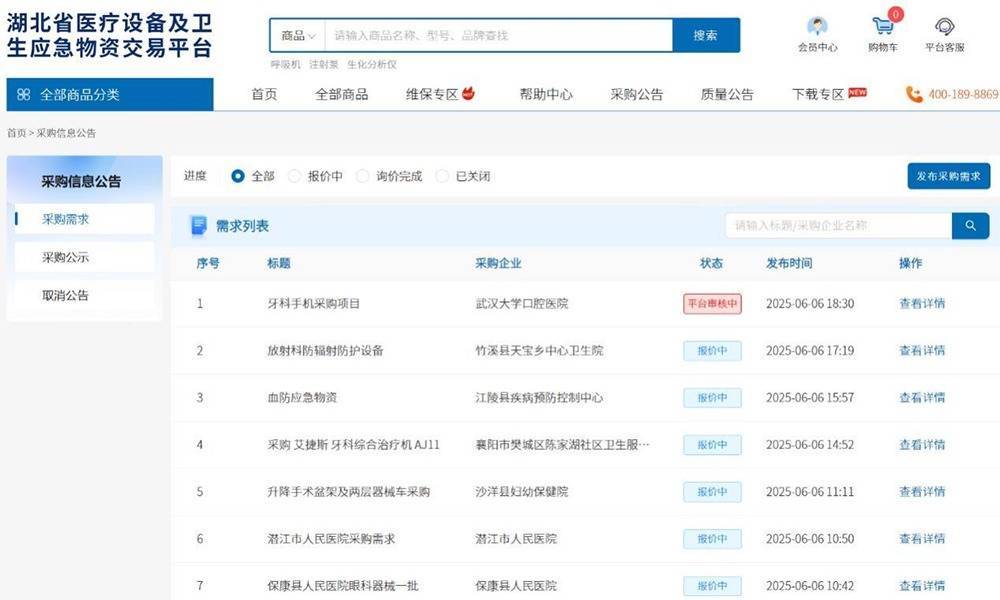Screen dimensions: 1000x600
Task: View details for 潜江市人民医院采购需求
Action: pyautogui.click(x=922, y=539)
